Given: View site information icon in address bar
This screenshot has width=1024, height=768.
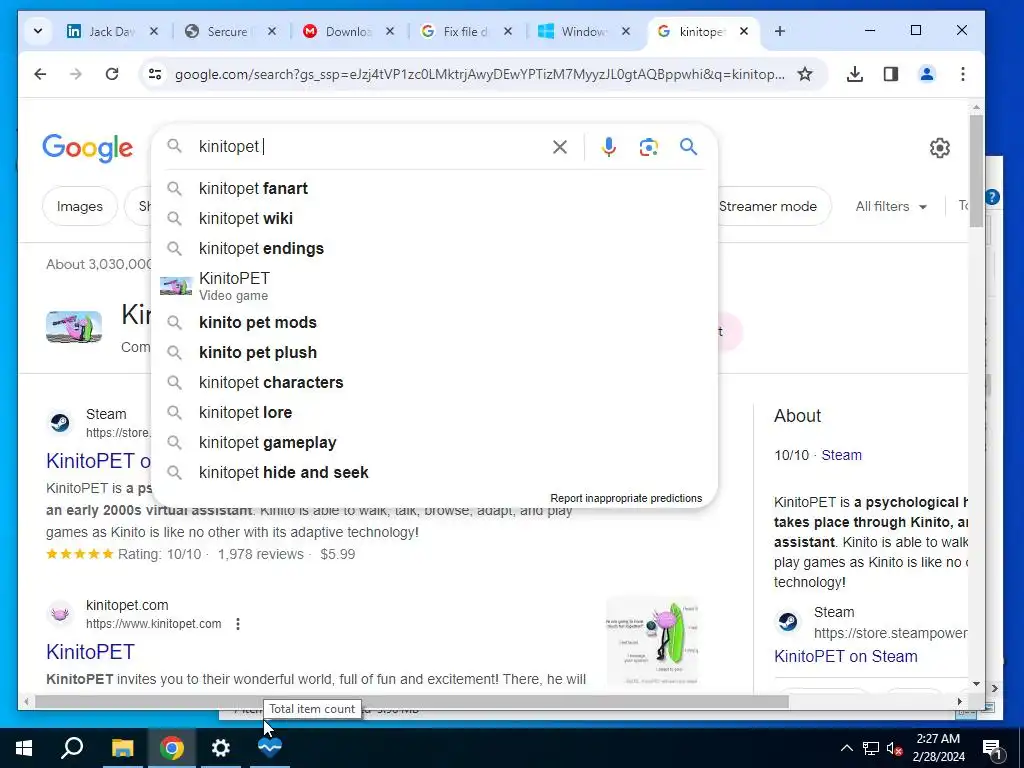Looking at the screenshot, I should pyautogui.click(x=155, y=74).
